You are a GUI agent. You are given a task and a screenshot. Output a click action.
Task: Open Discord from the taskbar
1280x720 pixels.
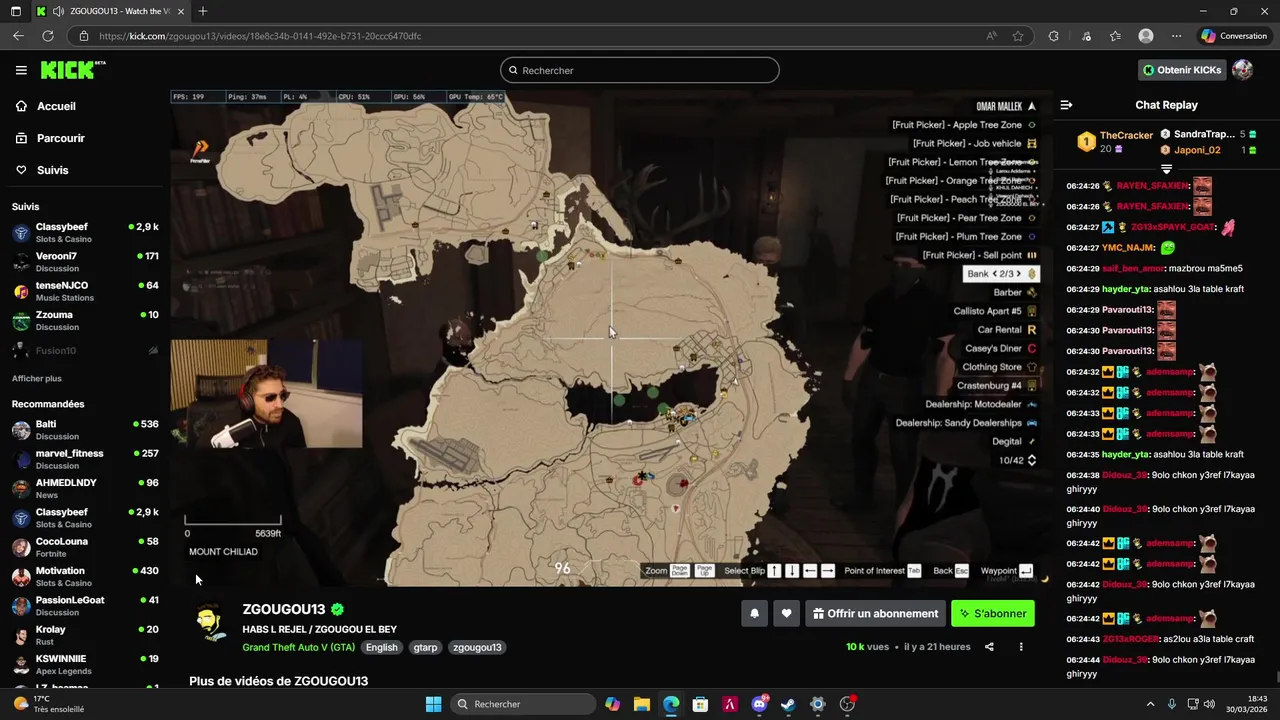(x=759, y=704)
